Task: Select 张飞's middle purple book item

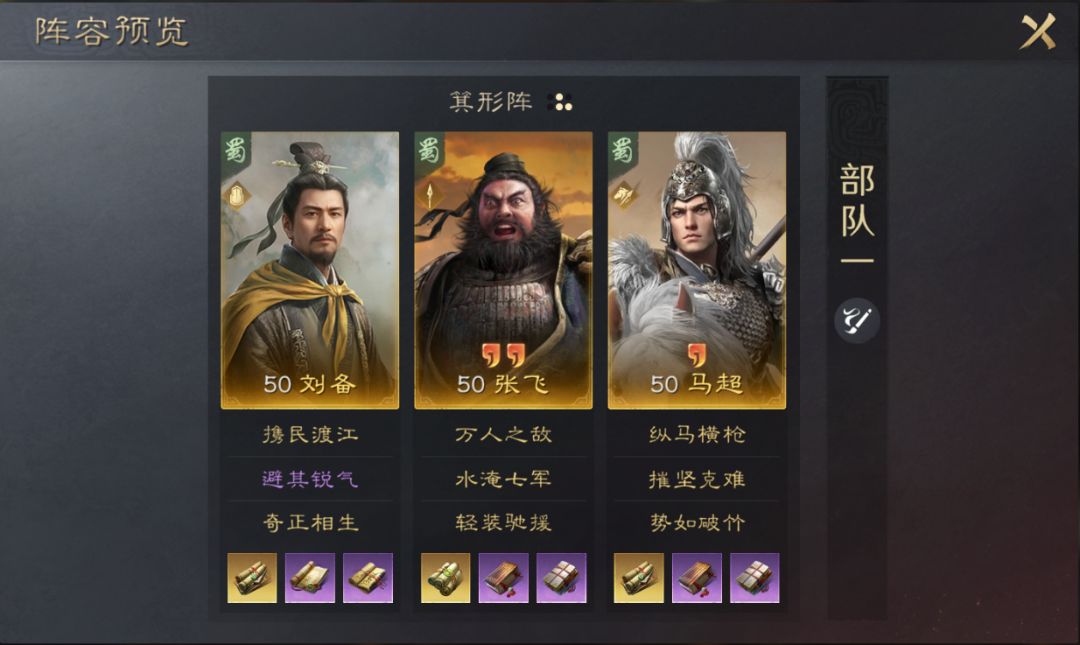Action: [503, 577]
